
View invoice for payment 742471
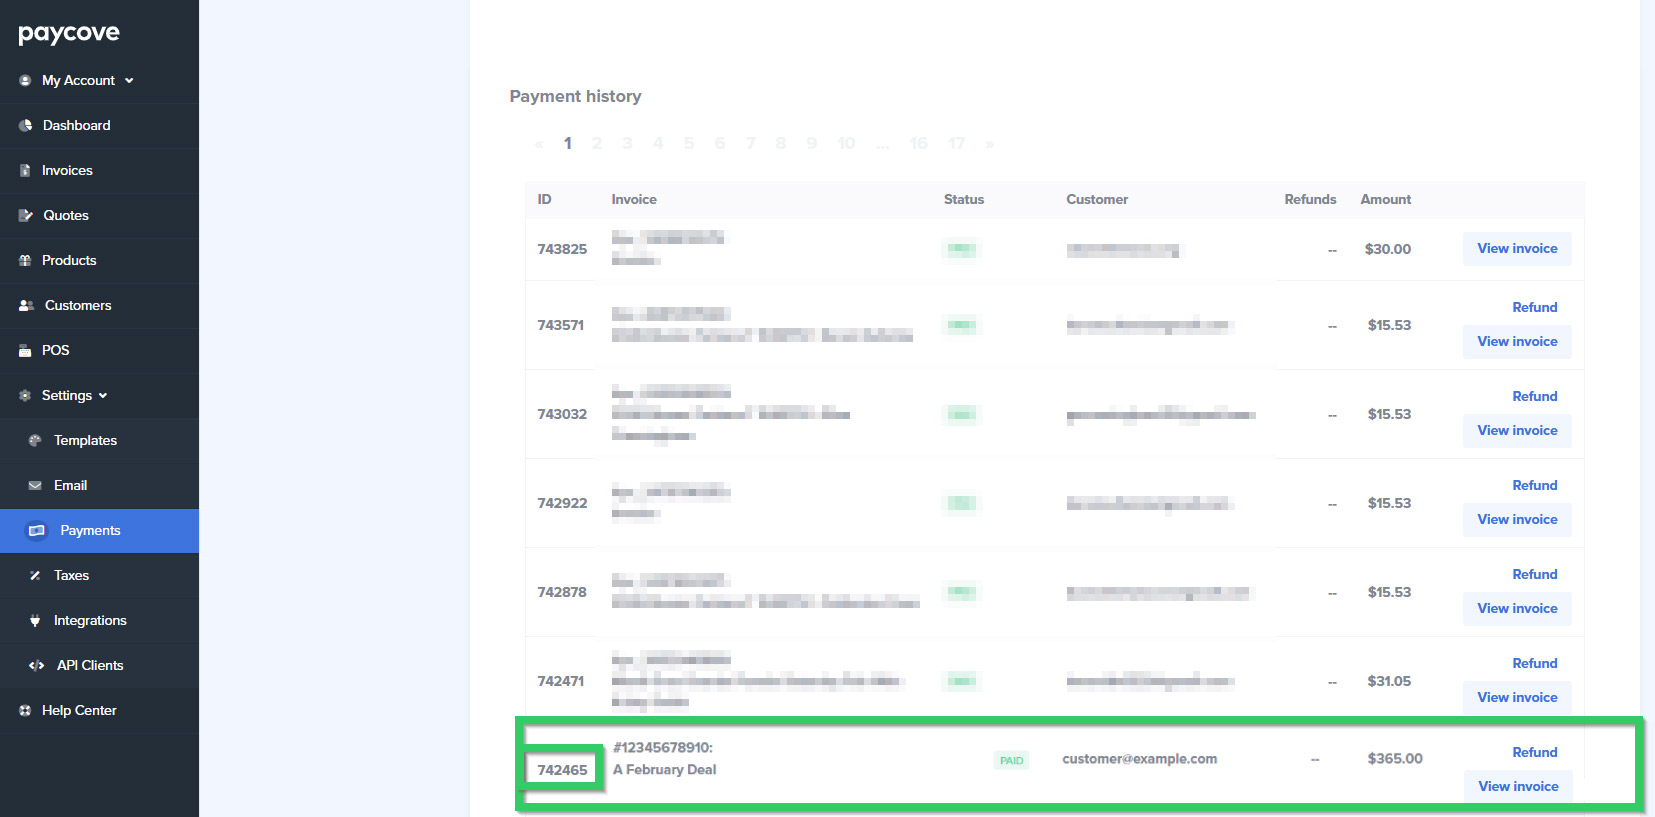1517,698
